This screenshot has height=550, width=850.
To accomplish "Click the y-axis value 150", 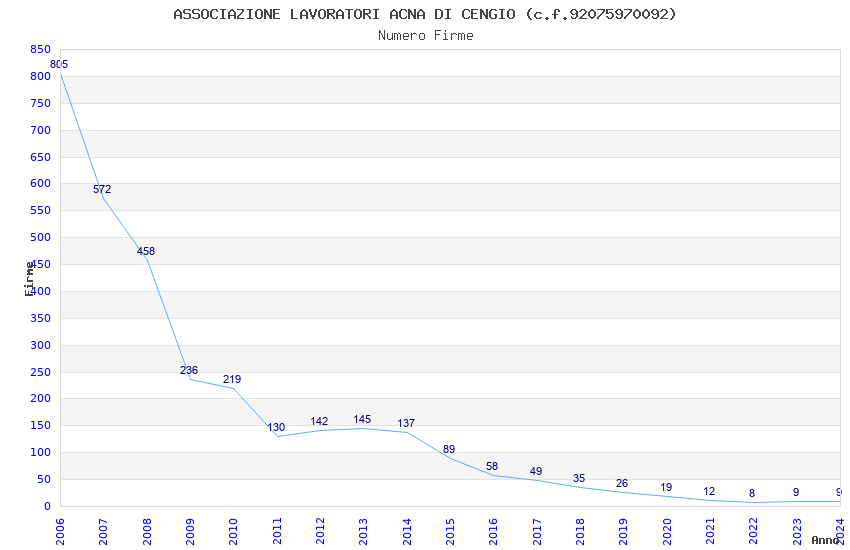I will point(41,426).
